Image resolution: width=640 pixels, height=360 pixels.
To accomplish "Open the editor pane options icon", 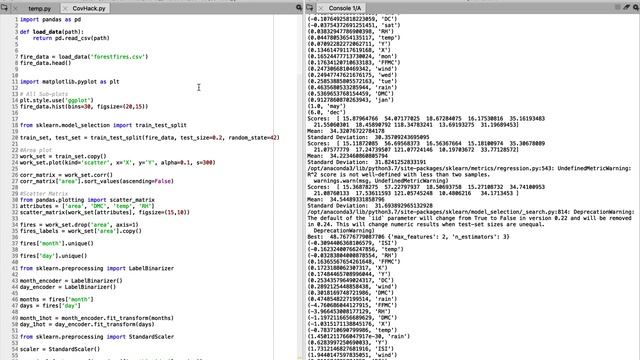I will (x=299, y=8).
